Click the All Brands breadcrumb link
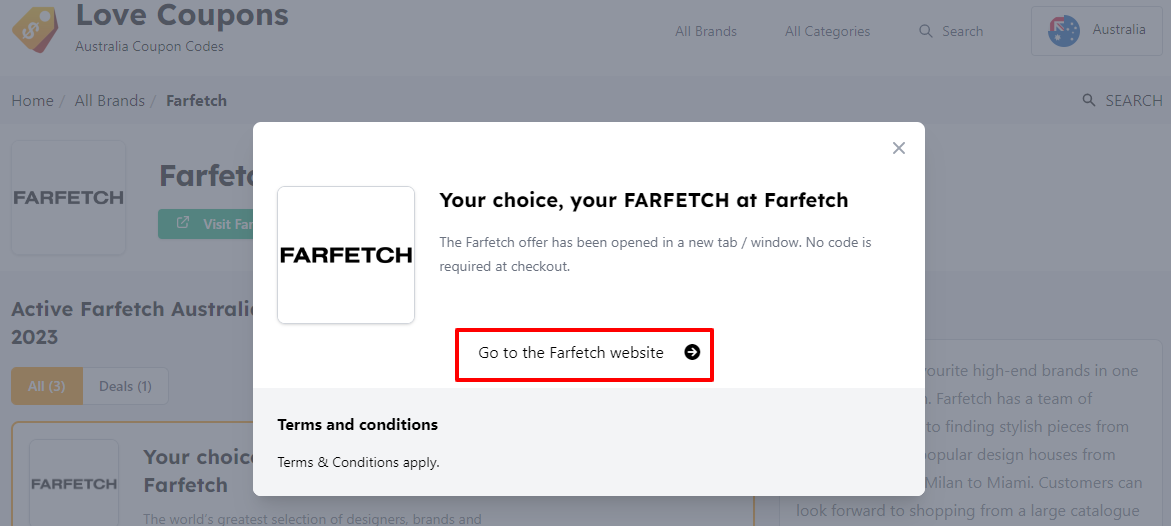 [x=109, y=100]
